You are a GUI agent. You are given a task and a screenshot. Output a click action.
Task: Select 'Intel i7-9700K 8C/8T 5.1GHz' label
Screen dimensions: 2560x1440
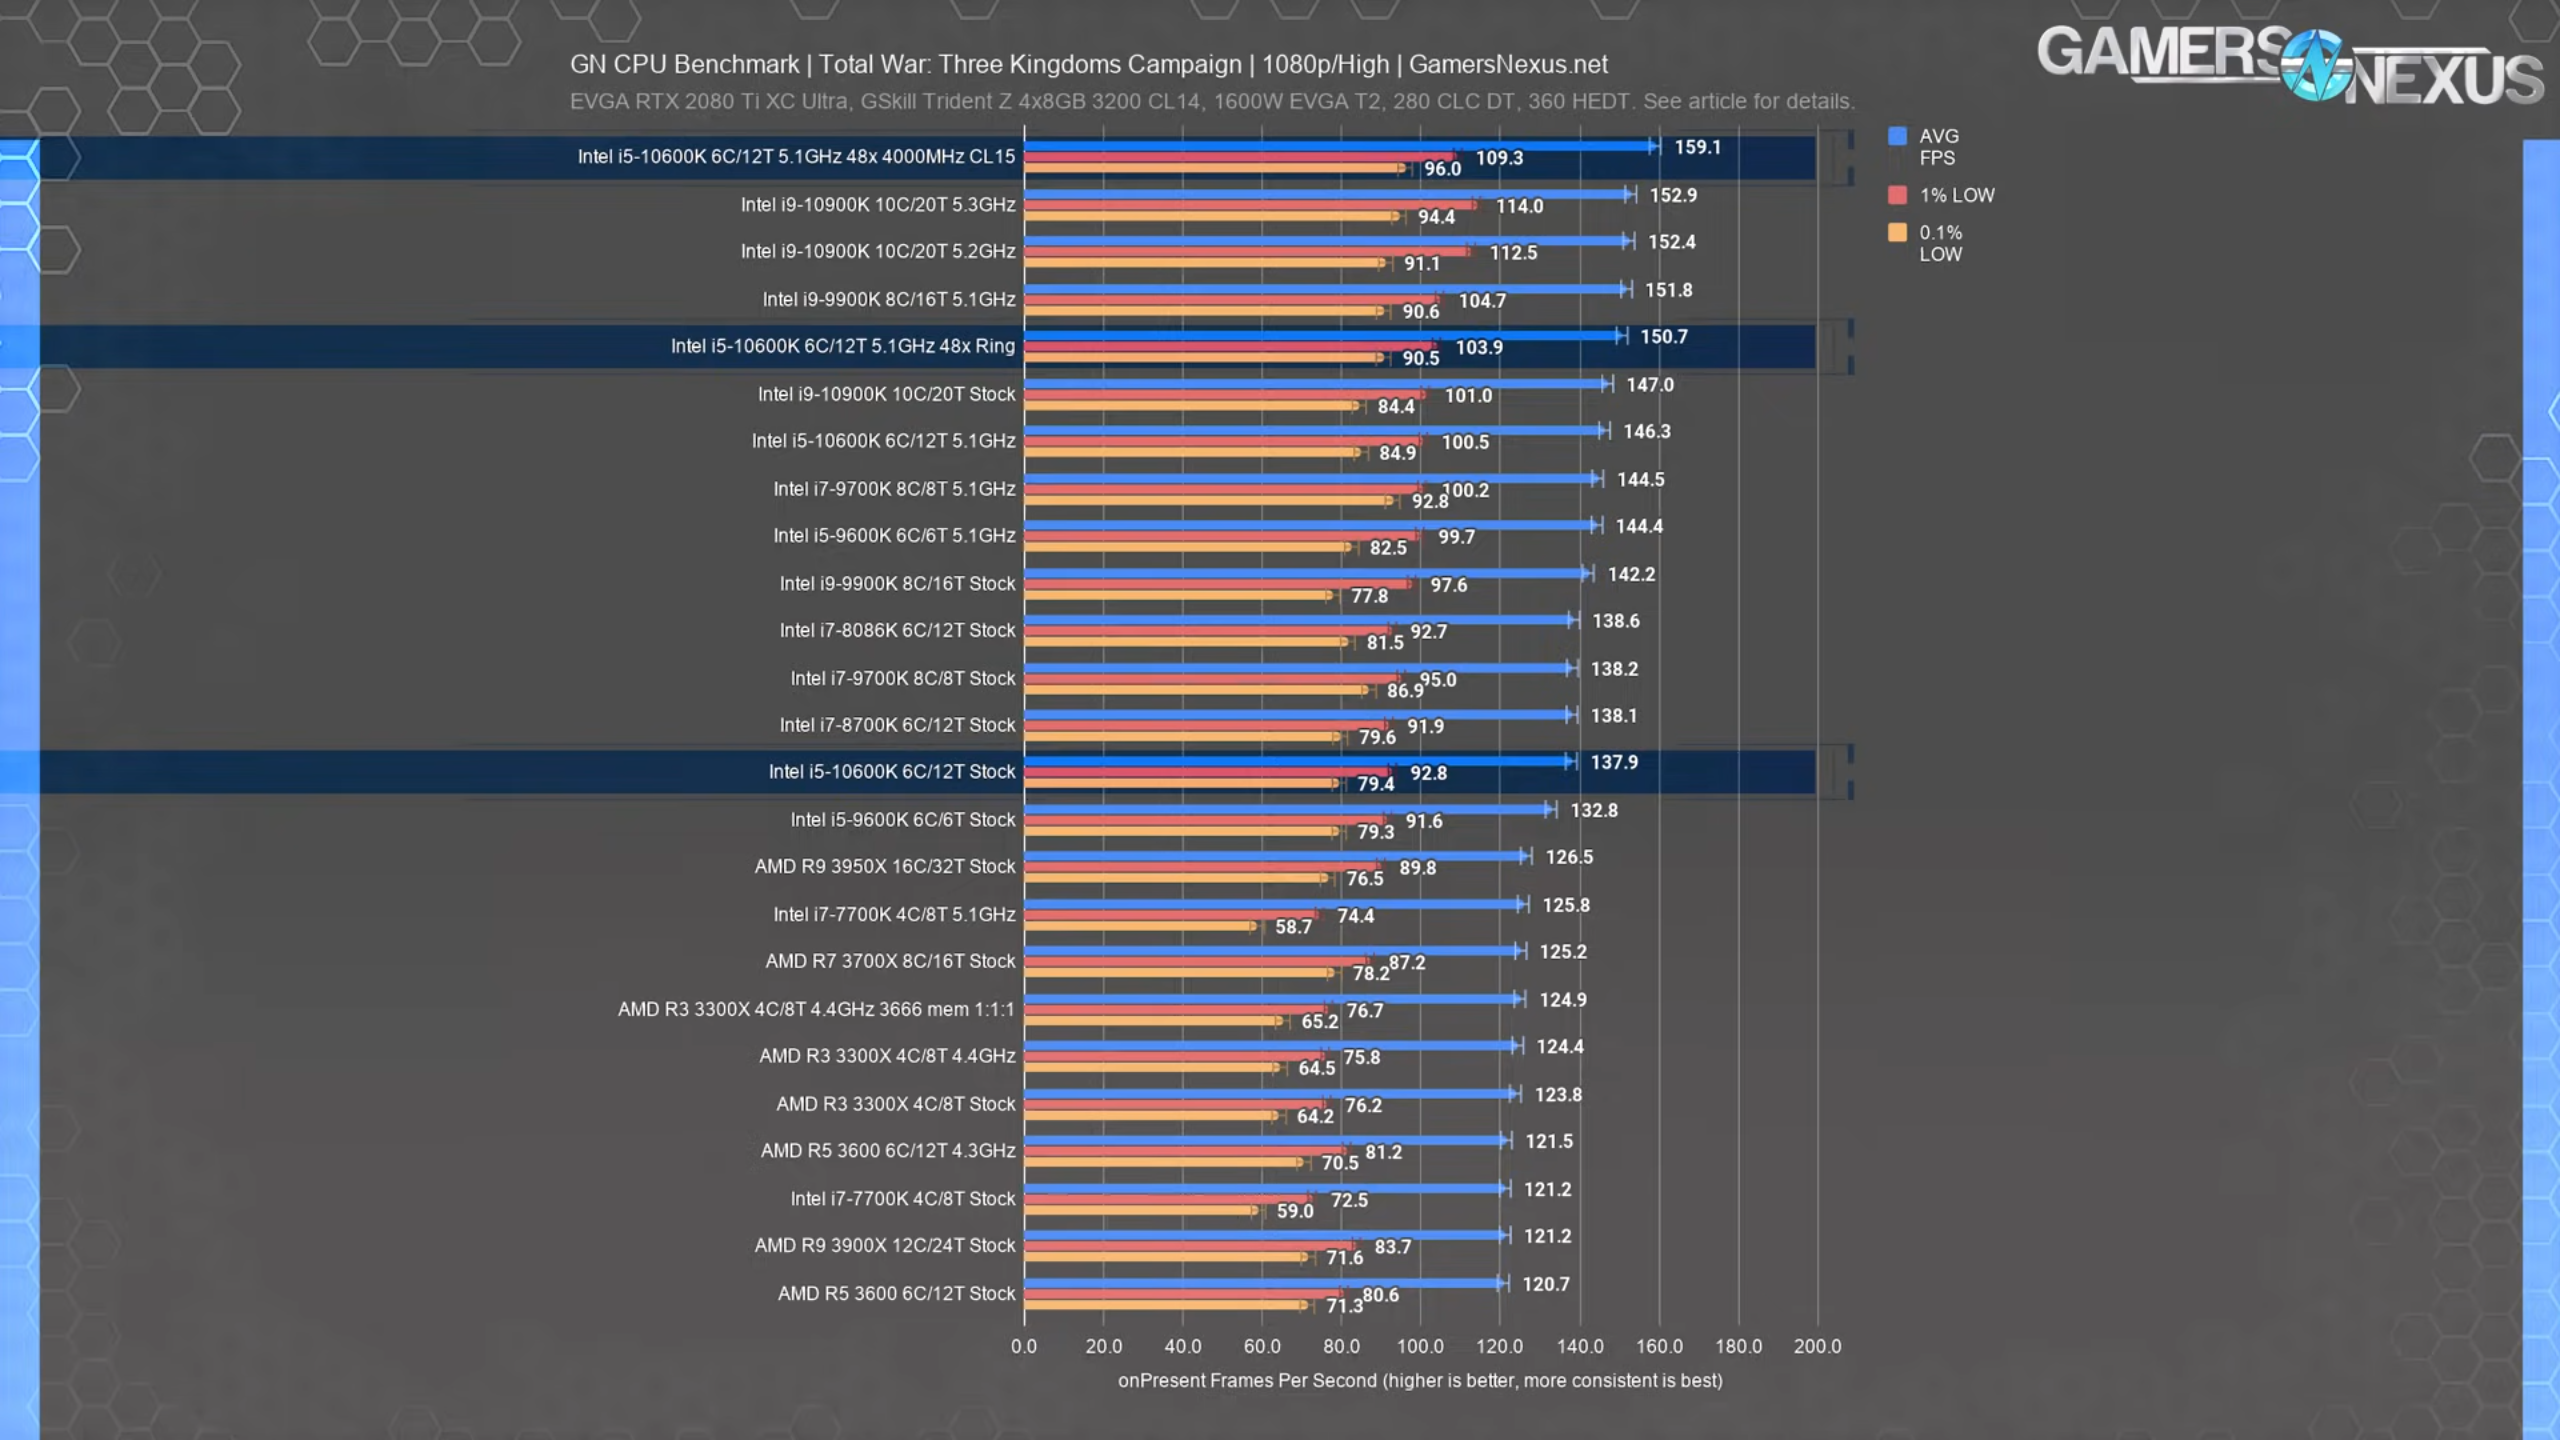894,489
